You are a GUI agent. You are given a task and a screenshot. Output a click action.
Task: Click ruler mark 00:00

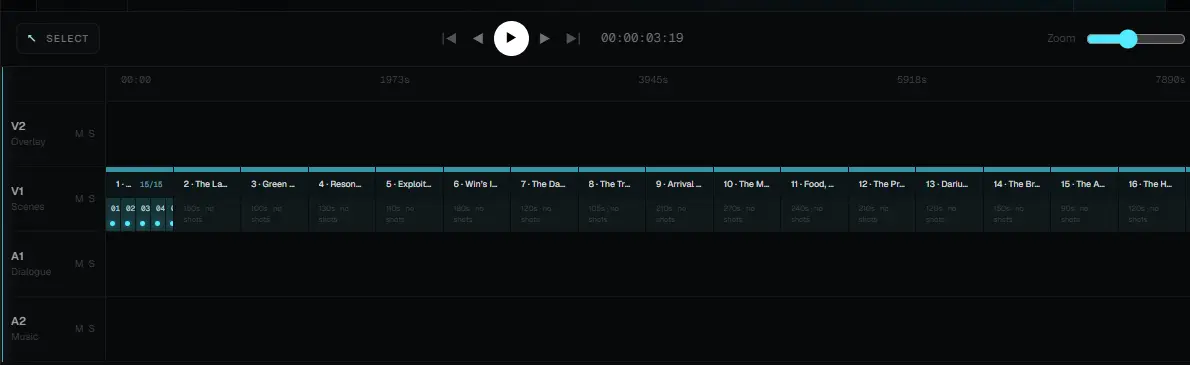point(136,80)
